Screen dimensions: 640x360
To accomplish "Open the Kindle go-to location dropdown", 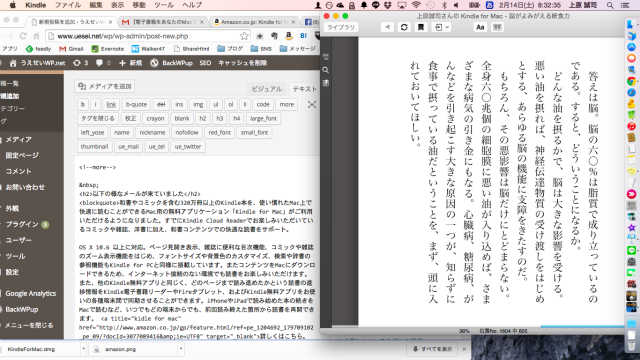I will (441, 27).
